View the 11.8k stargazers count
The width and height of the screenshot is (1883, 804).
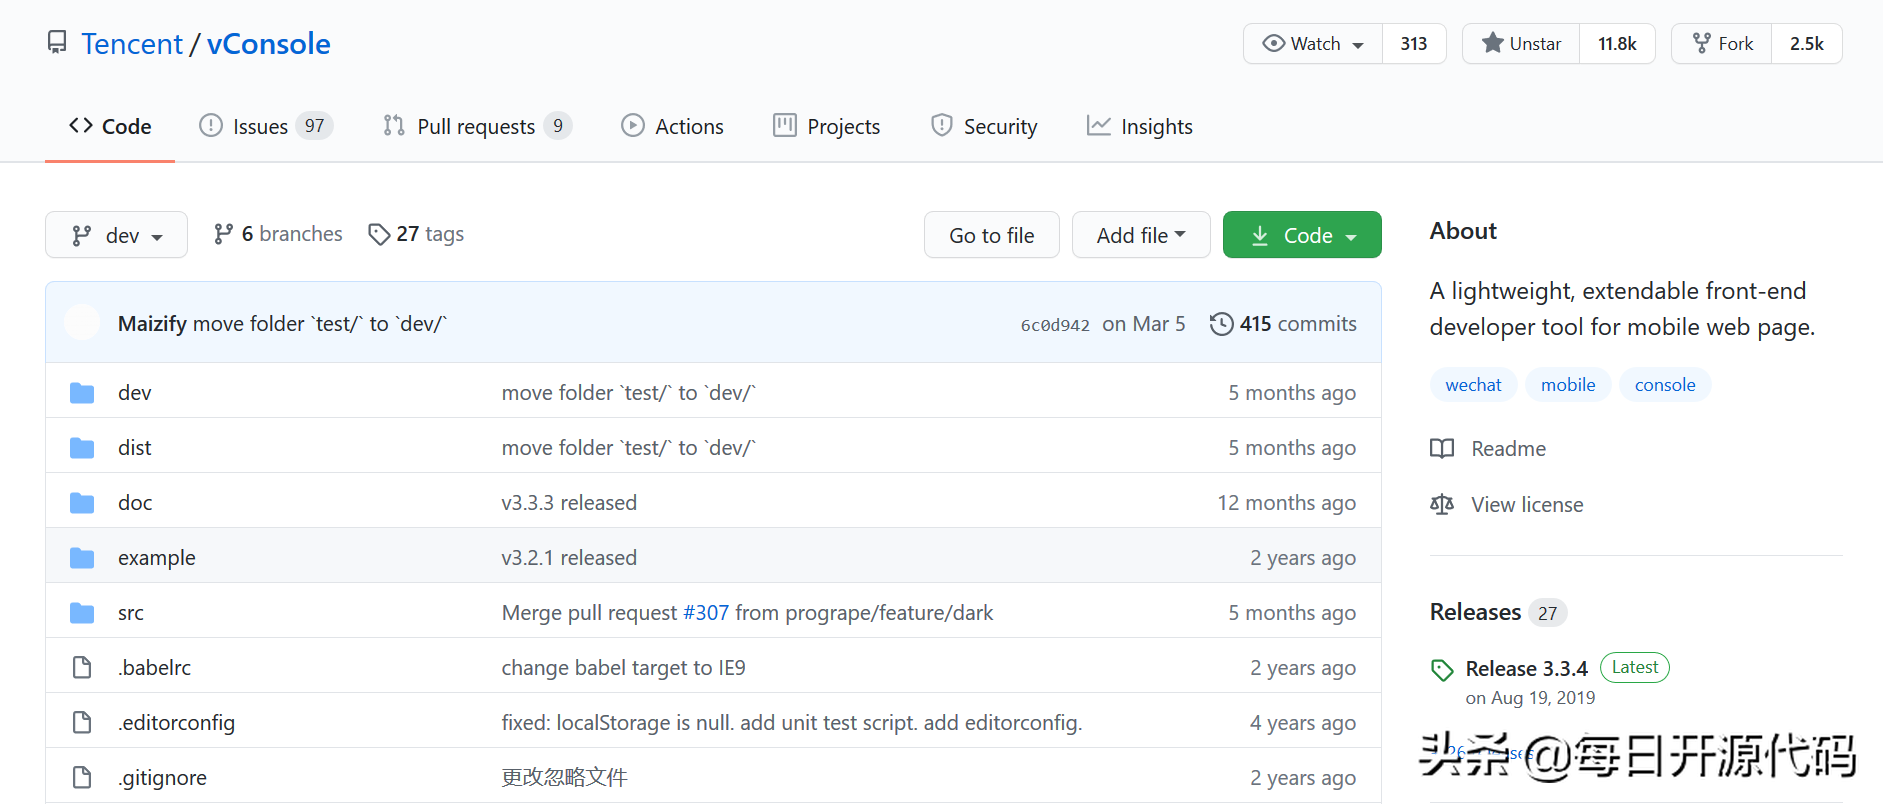click(x=1617, y=44)
